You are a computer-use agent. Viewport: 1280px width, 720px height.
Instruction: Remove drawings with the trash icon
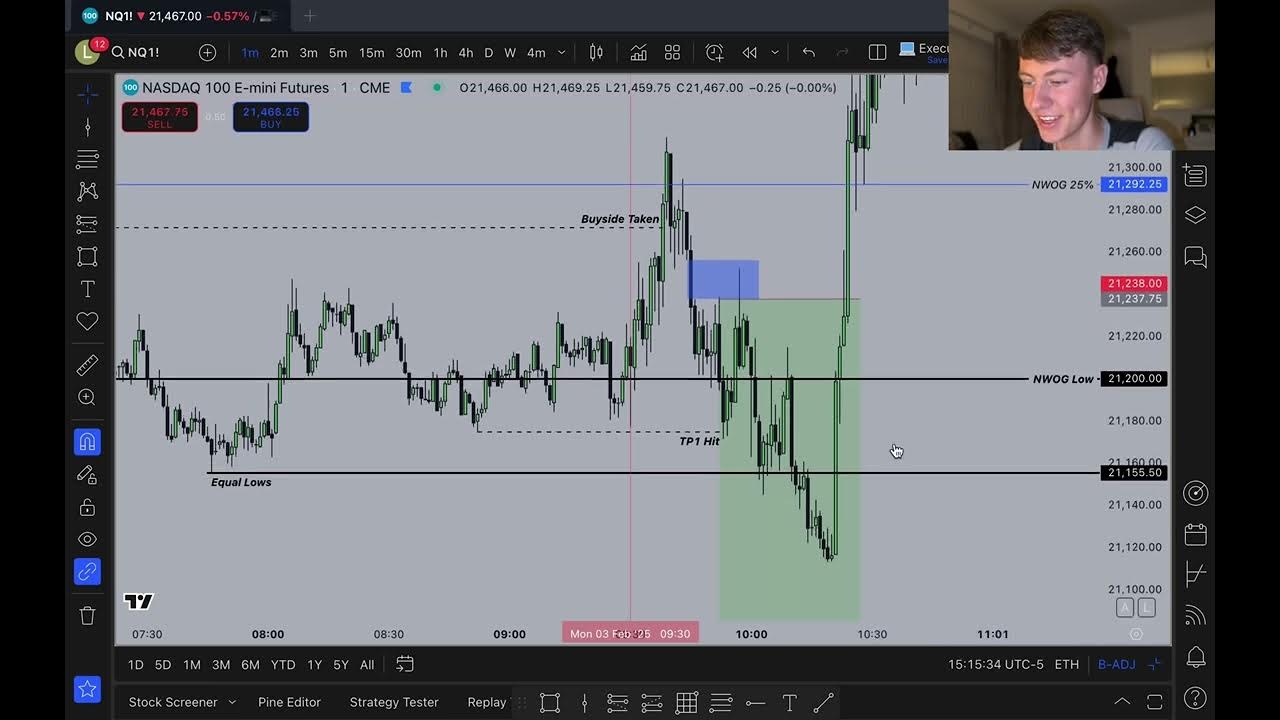click(87, 615)
